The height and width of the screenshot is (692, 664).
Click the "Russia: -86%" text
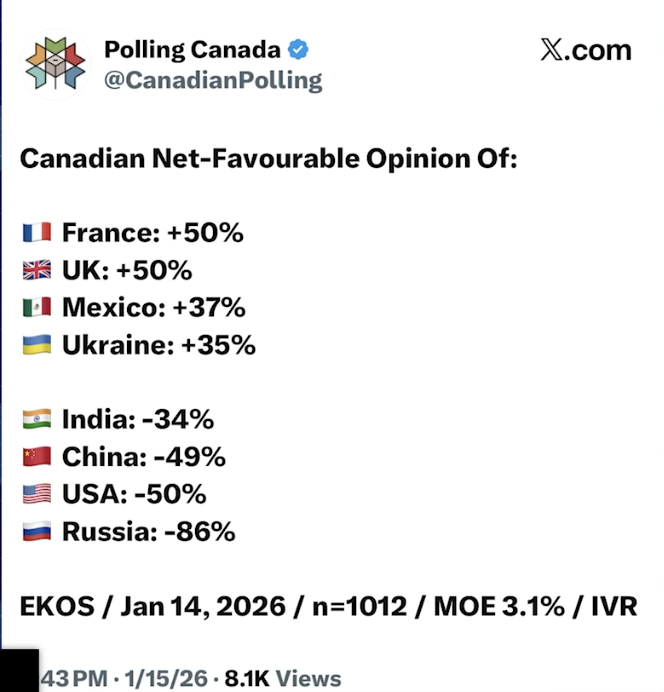148,533
